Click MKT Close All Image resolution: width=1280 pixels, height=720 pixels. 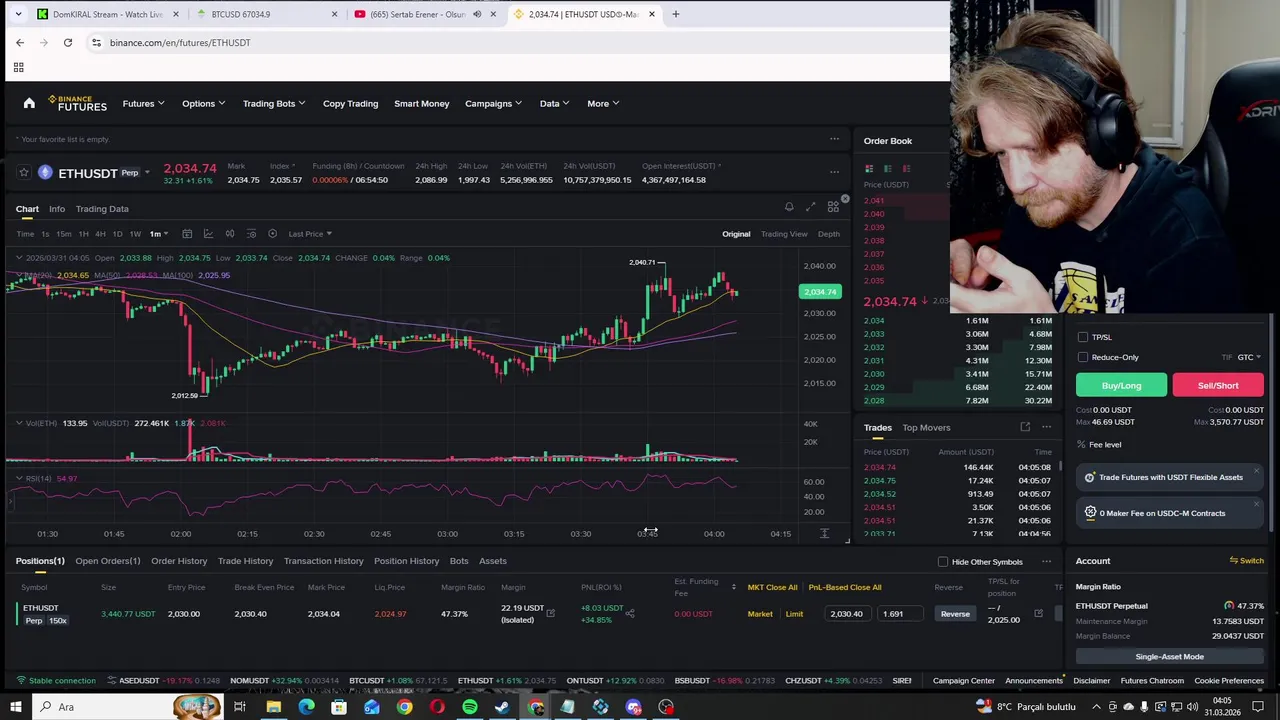pyautogui.click(x=772, y=588)
